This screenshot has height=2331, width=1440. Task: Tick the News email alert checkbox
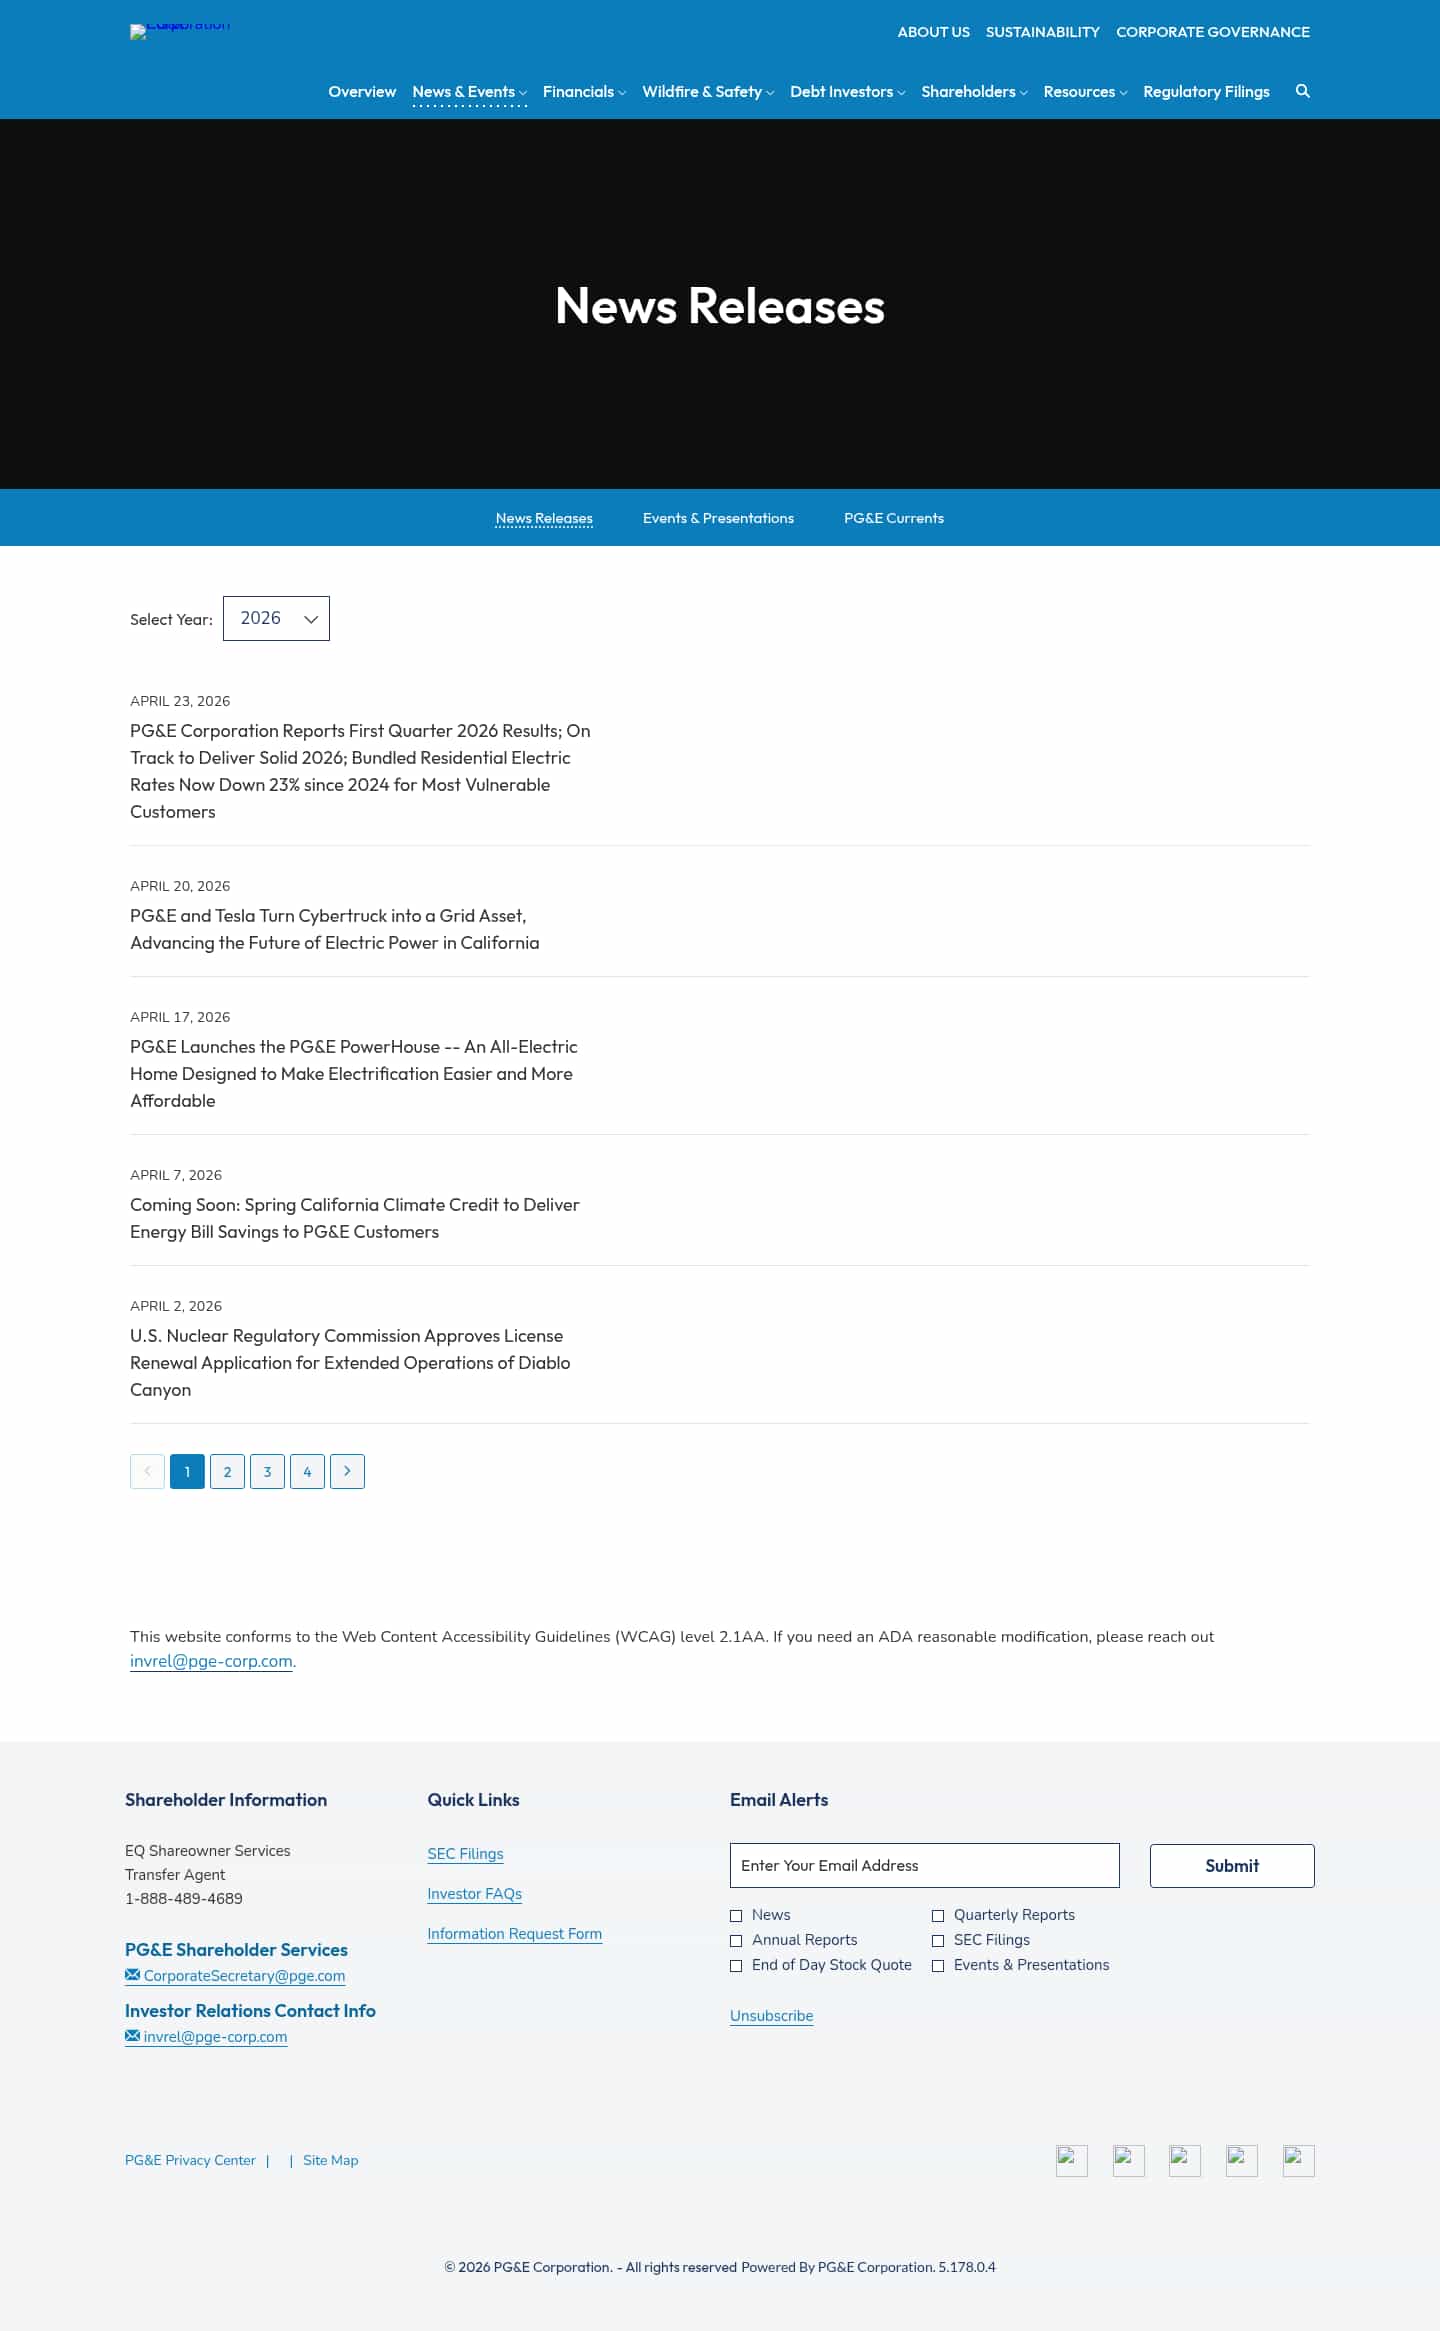pos(736,1916)
